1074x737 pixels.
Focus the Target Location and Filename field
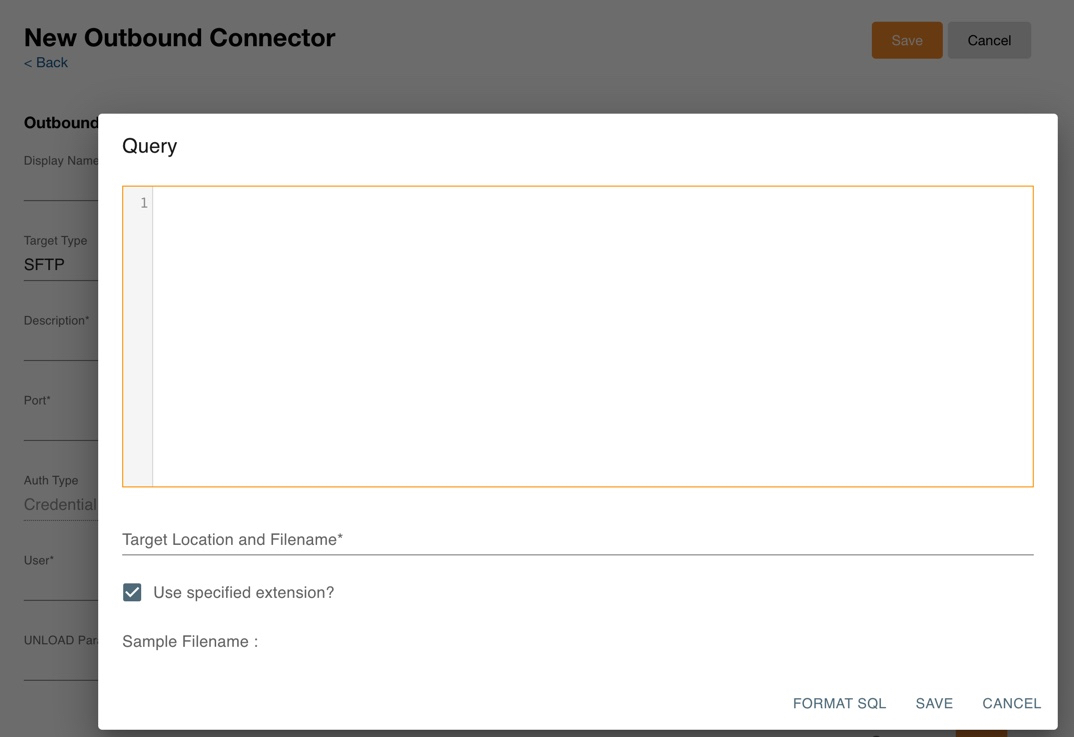[577, 540]
